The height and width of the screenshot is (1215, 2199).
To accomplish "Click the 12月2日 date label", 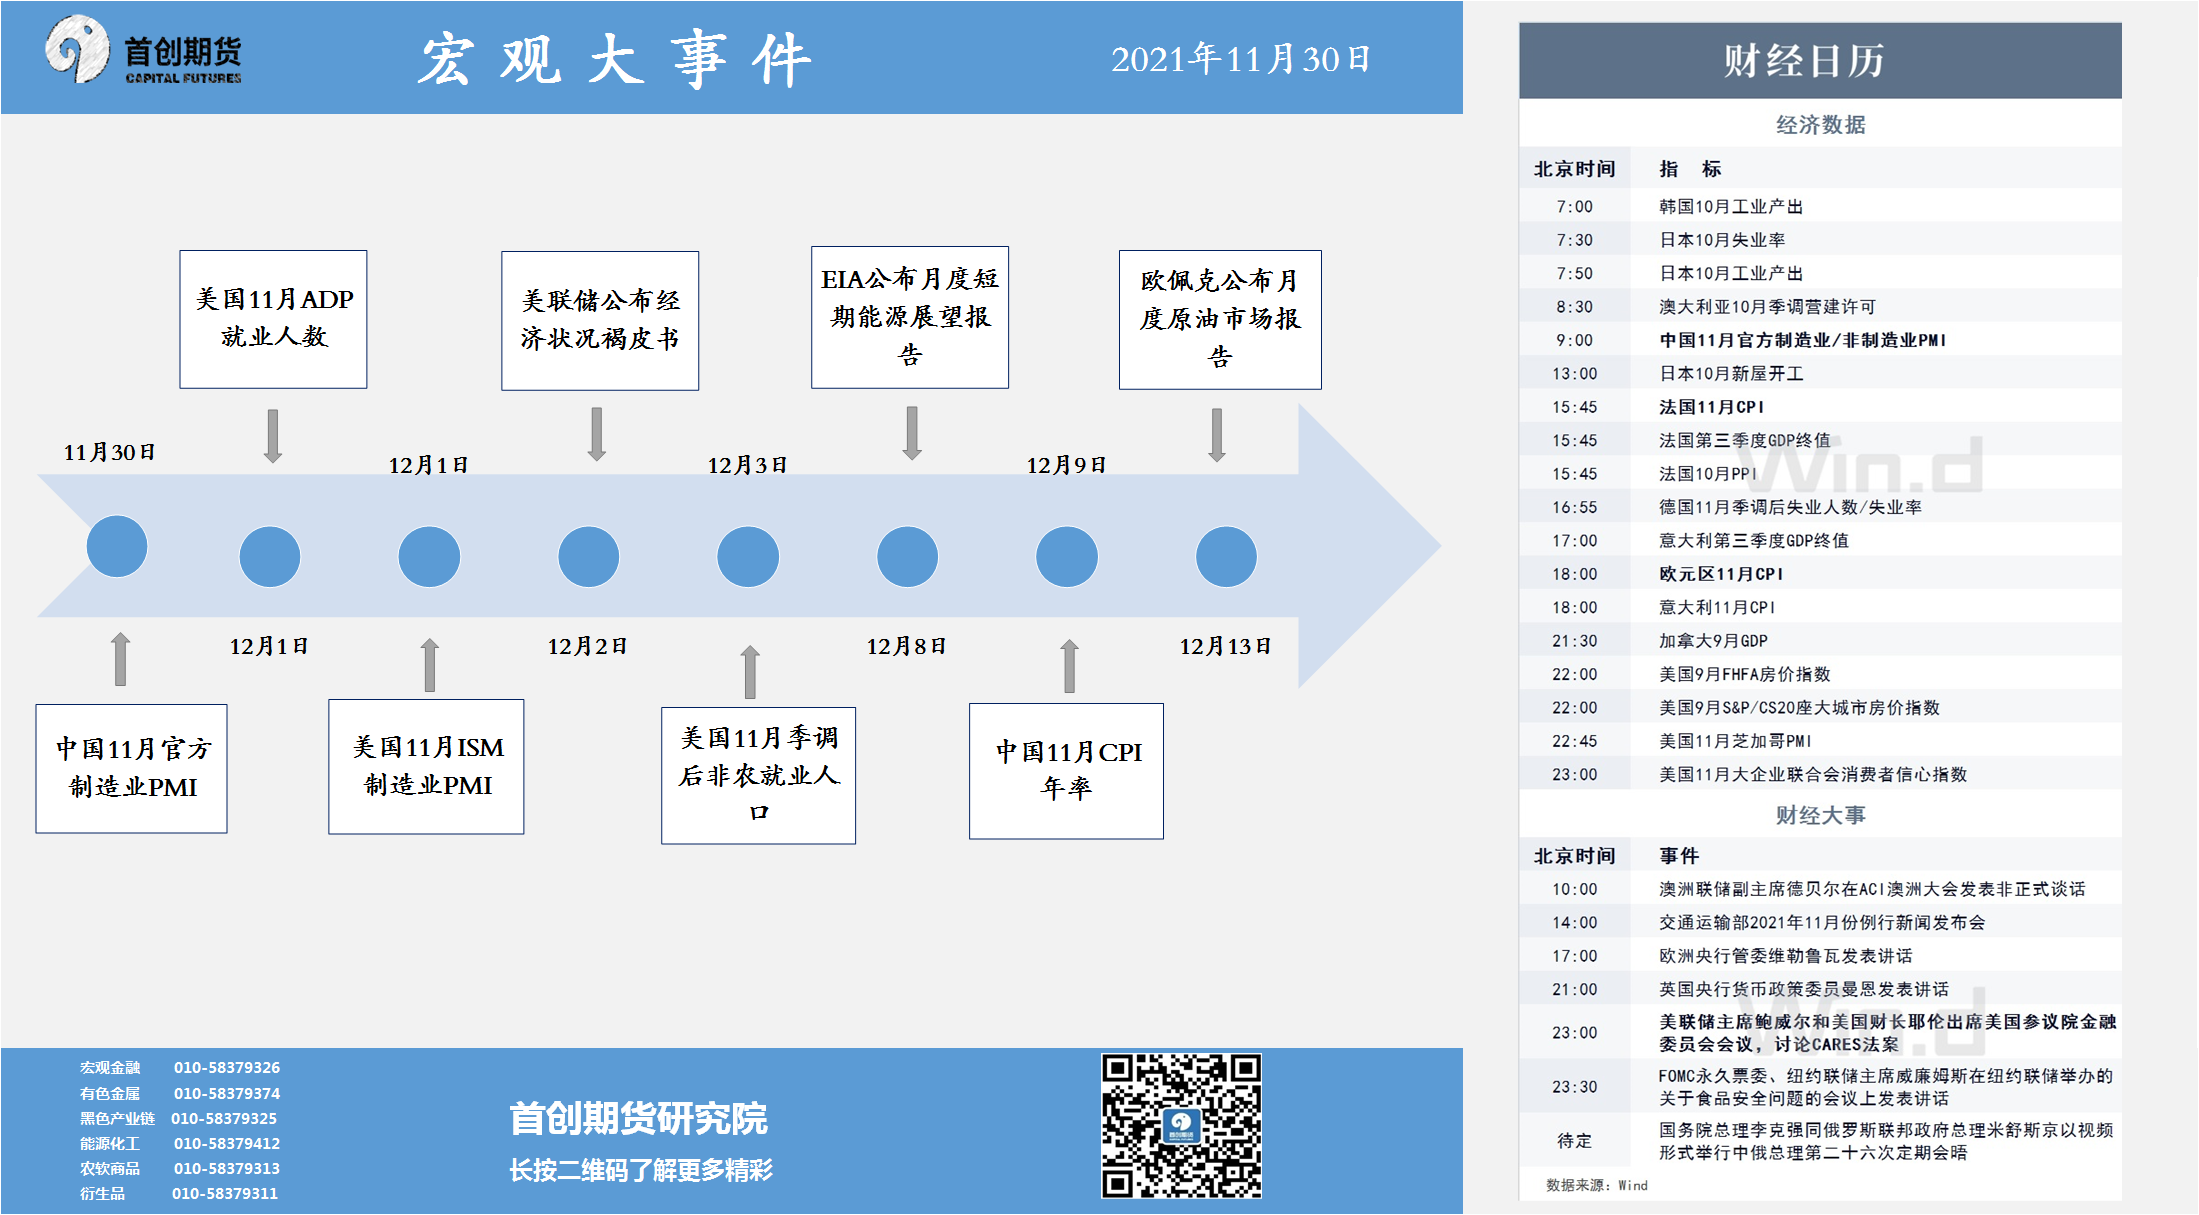I will [x=587, y=647].
